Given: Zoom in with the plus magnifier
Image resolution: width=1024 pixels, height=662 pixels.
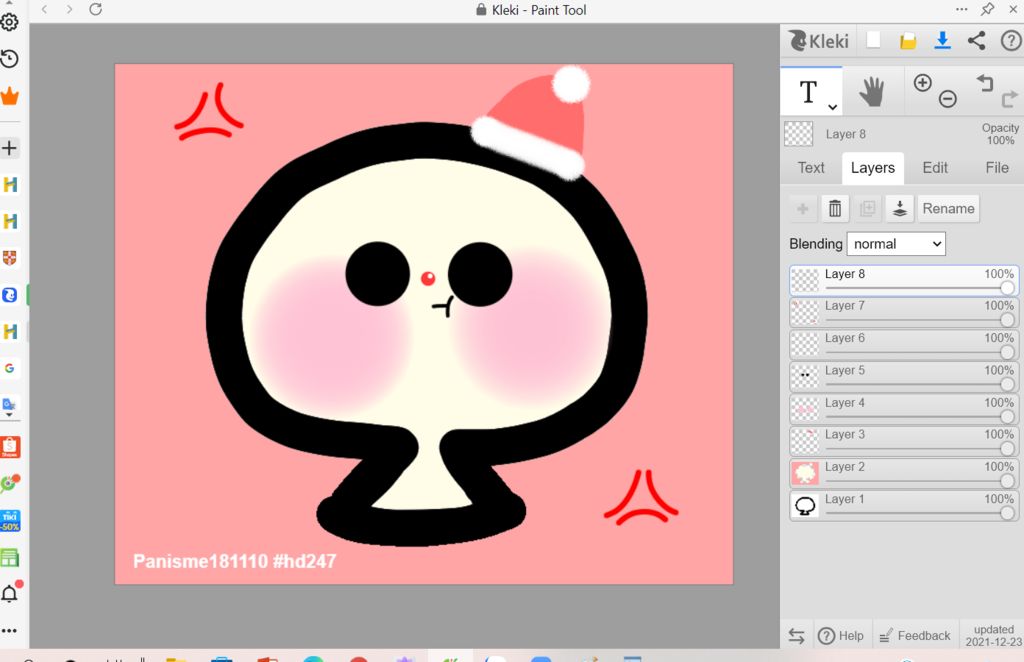Looking at the screenshot, I should point(922,82).
